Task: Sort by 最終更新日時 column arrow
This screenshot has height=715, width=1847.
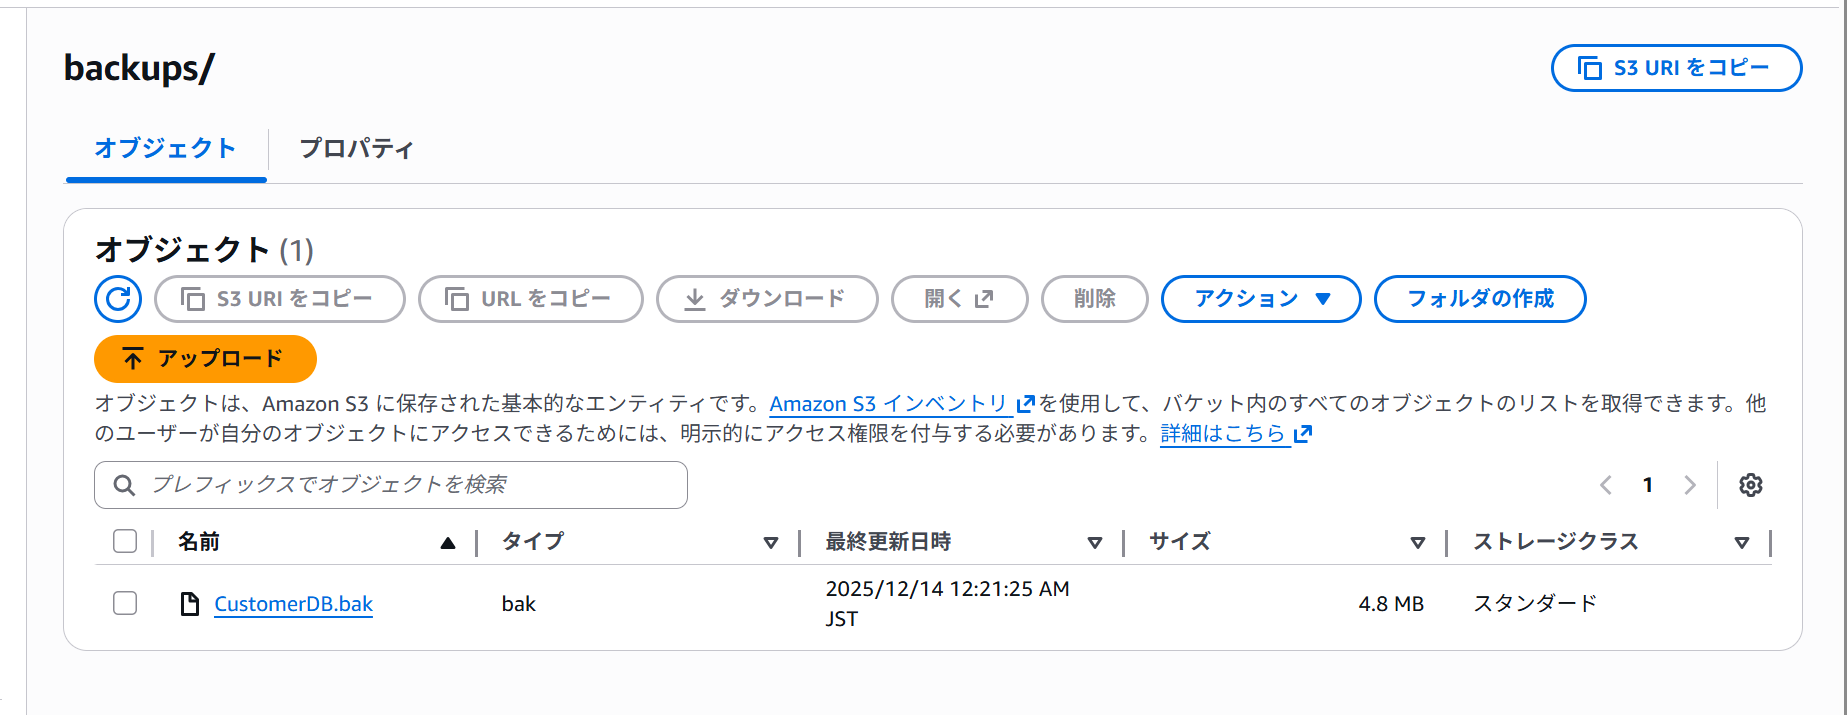Action: click(1095, 542)
